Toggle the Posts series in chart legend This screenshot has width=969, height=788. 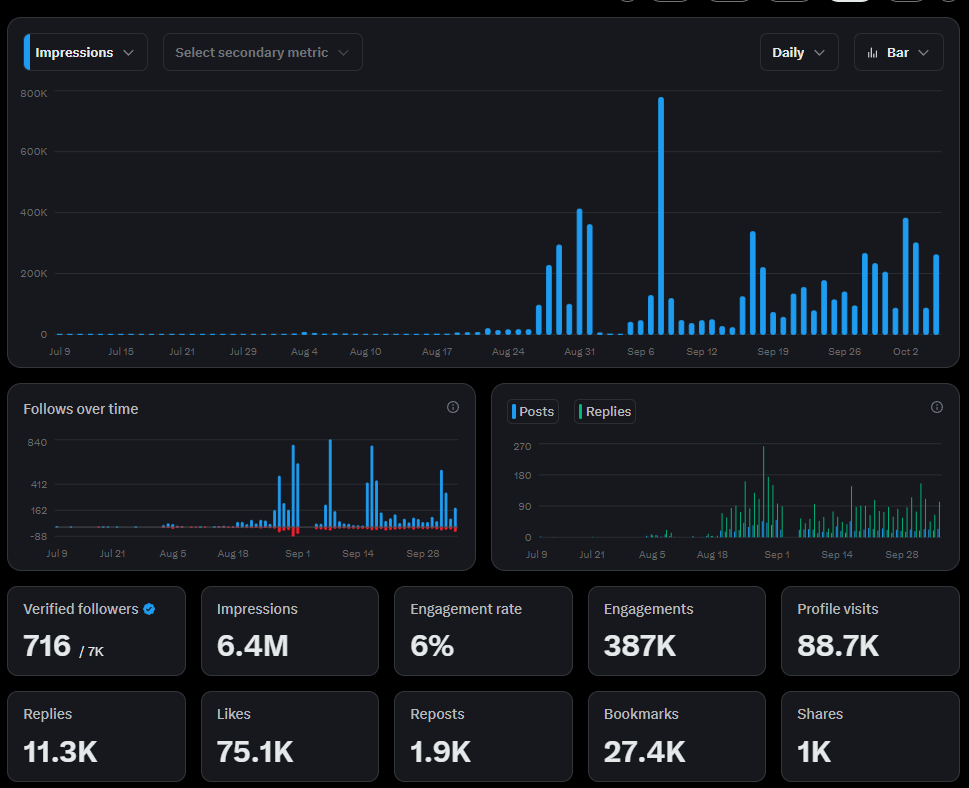coord(533,412)
